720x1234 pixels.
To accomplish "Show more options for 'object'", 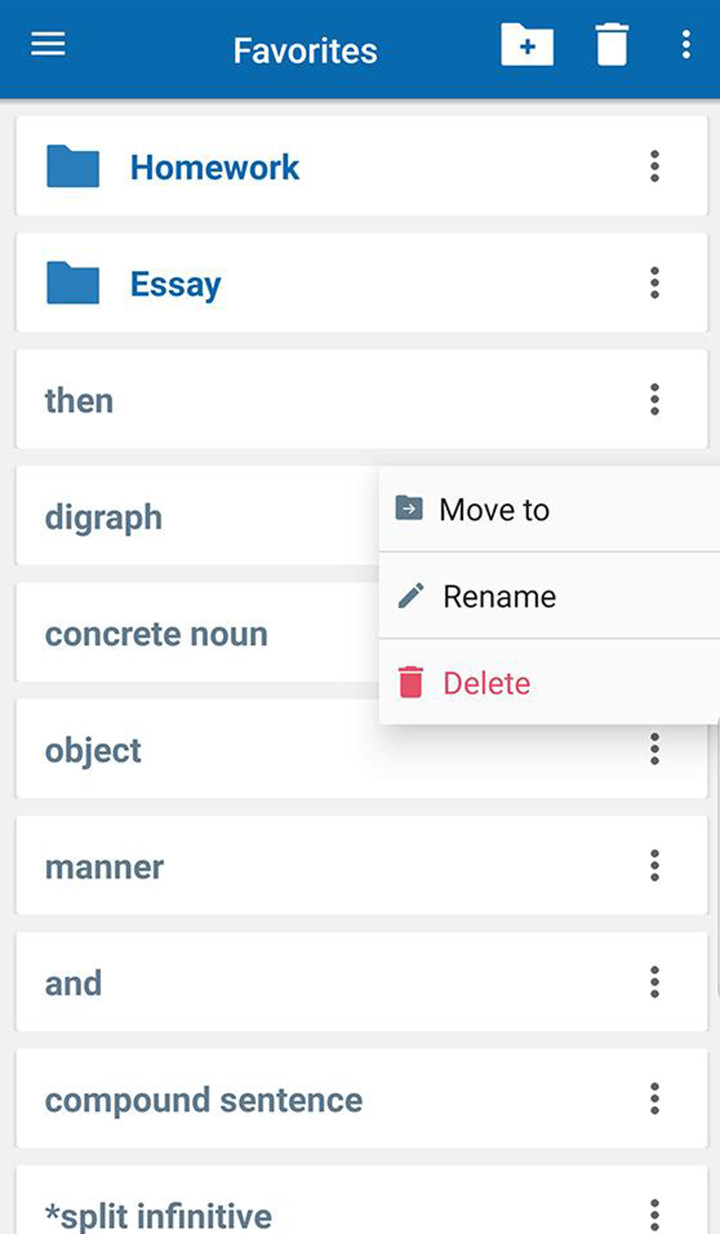I will (654, 749).
